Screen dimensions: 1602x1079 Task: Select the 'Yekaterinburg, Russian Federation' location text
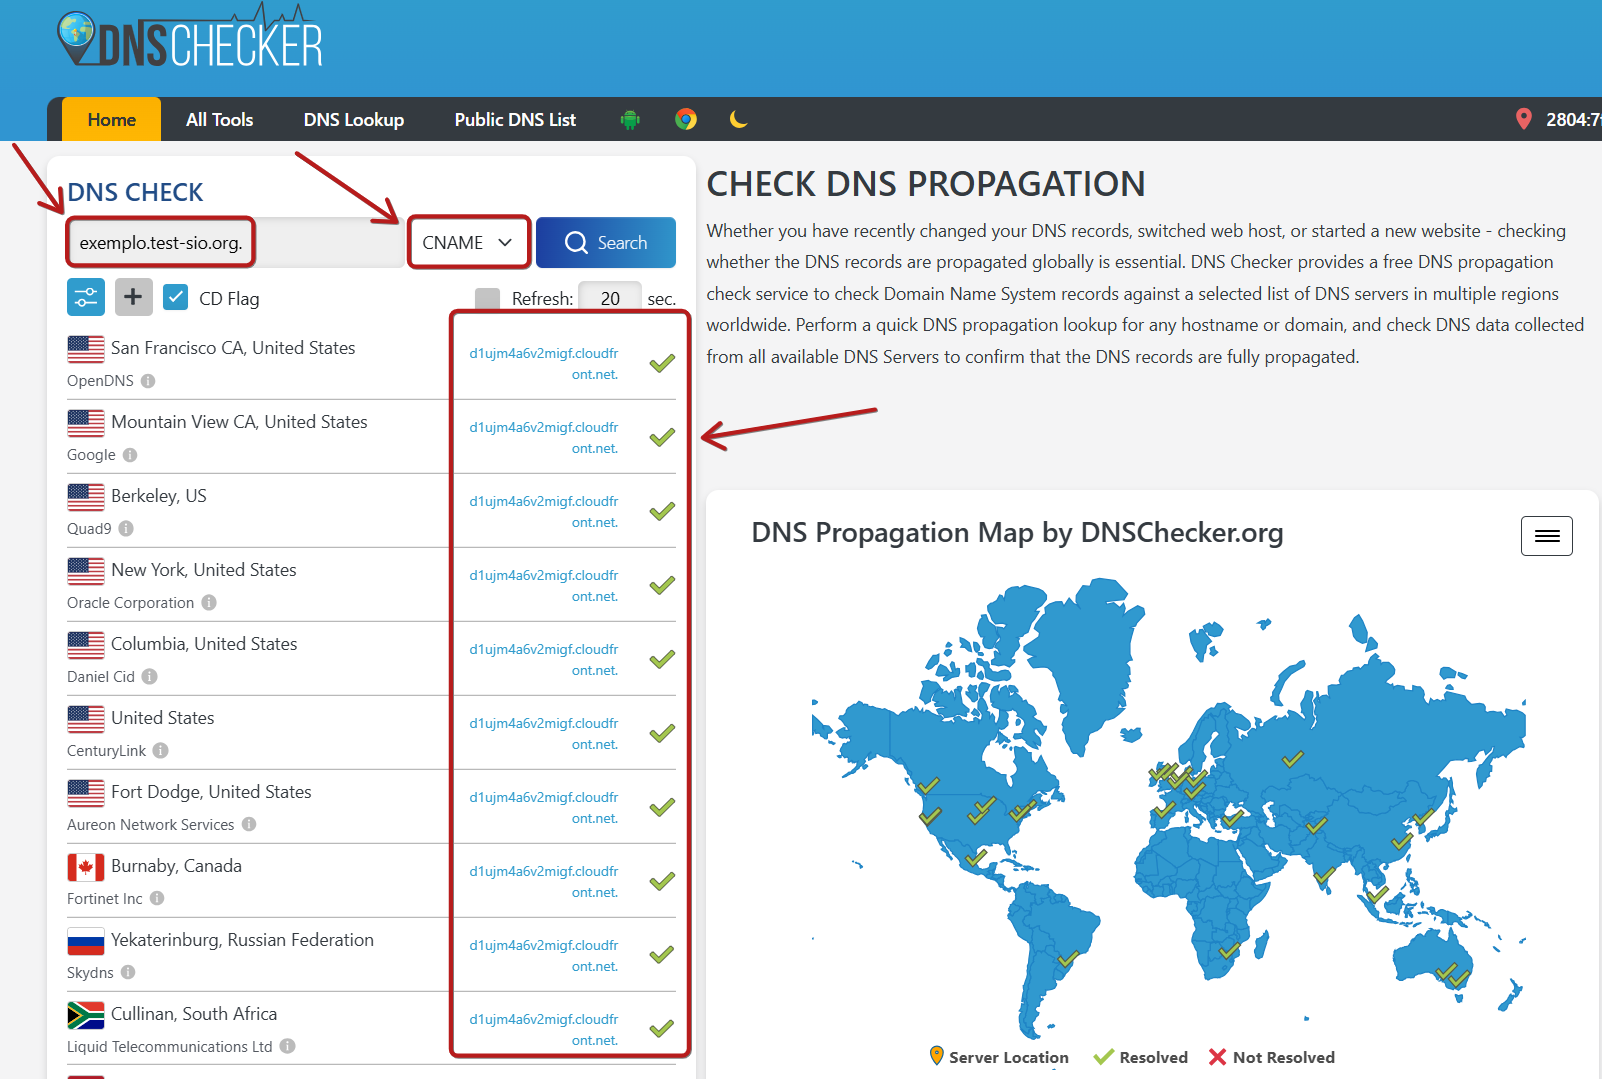(x=242, y=940)
